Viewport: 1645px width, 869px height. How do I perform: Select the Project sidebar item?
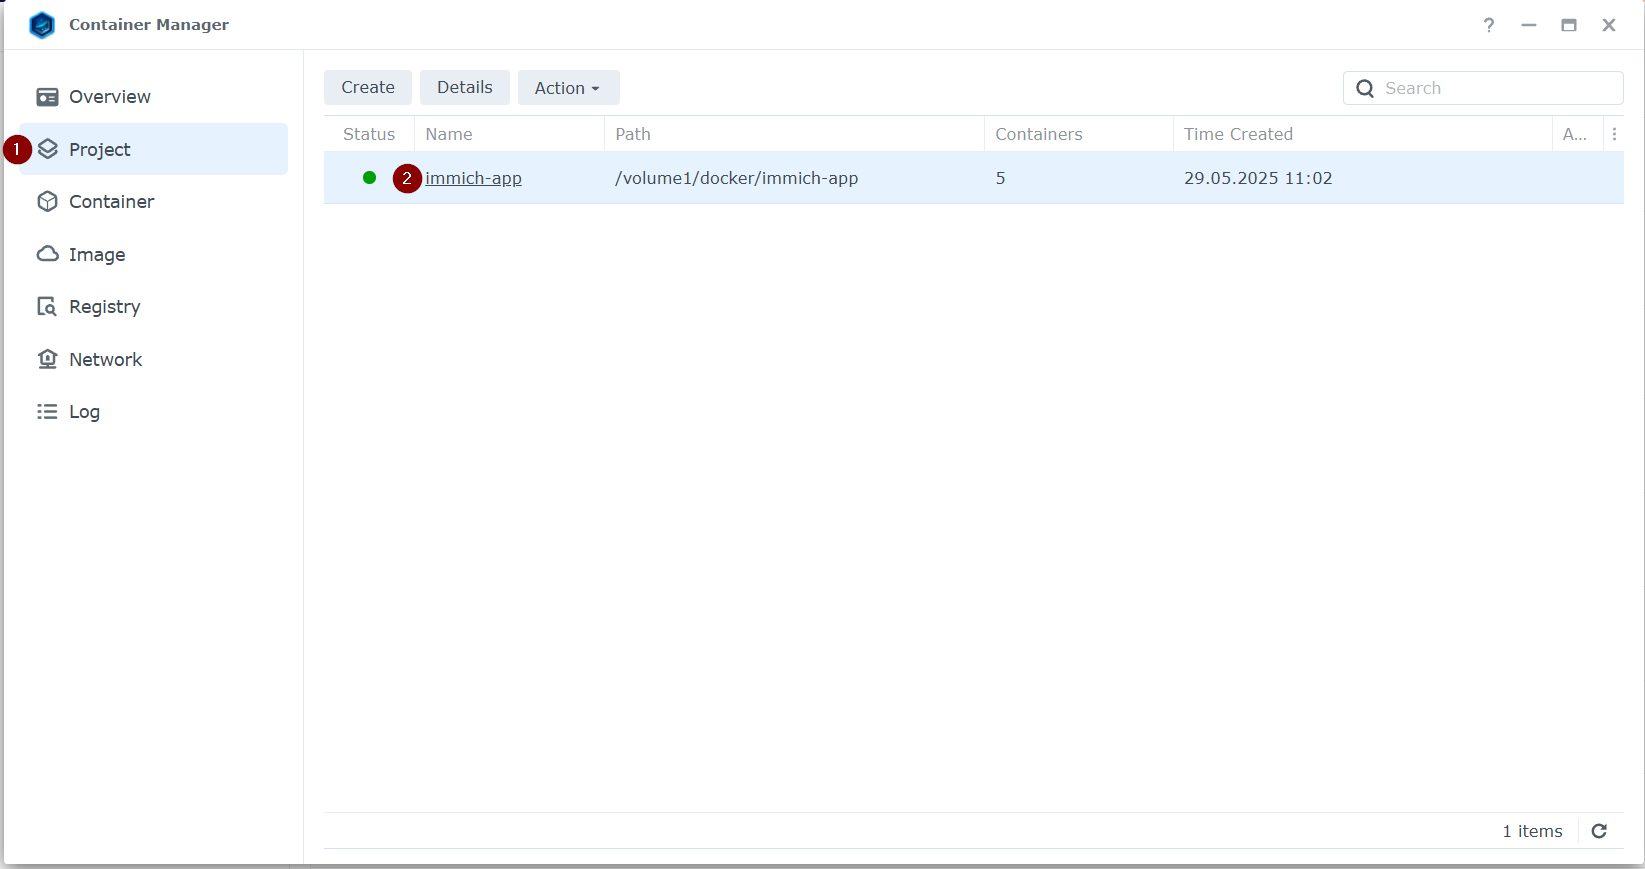point(154,149)
